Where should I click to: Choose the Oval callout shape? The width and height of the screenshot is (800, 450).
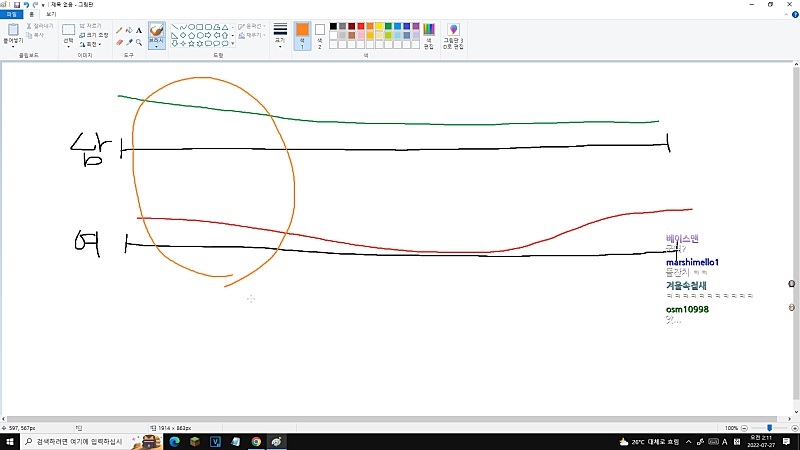tap(216, 44)
